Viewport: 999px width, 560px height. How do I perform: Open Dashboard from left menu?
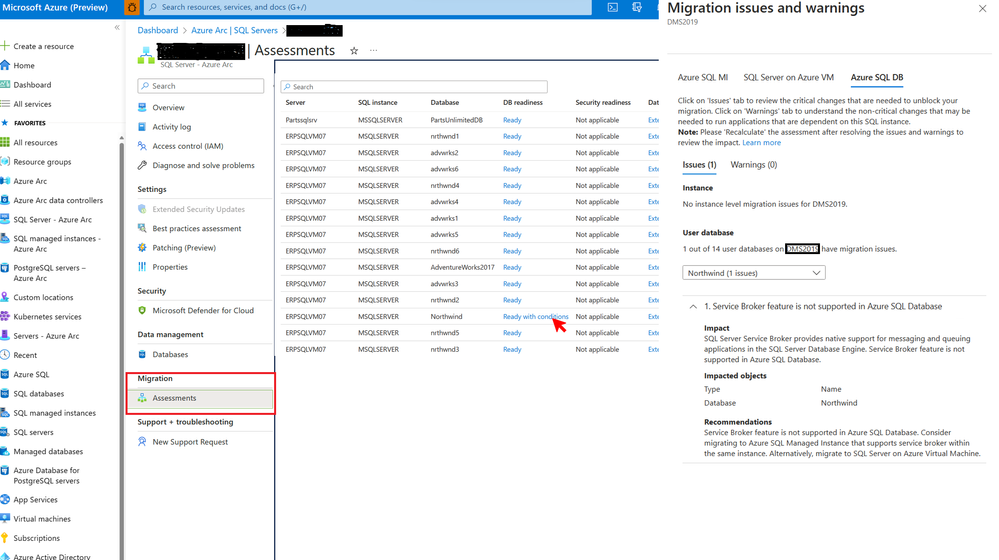(x=32, y=85)
